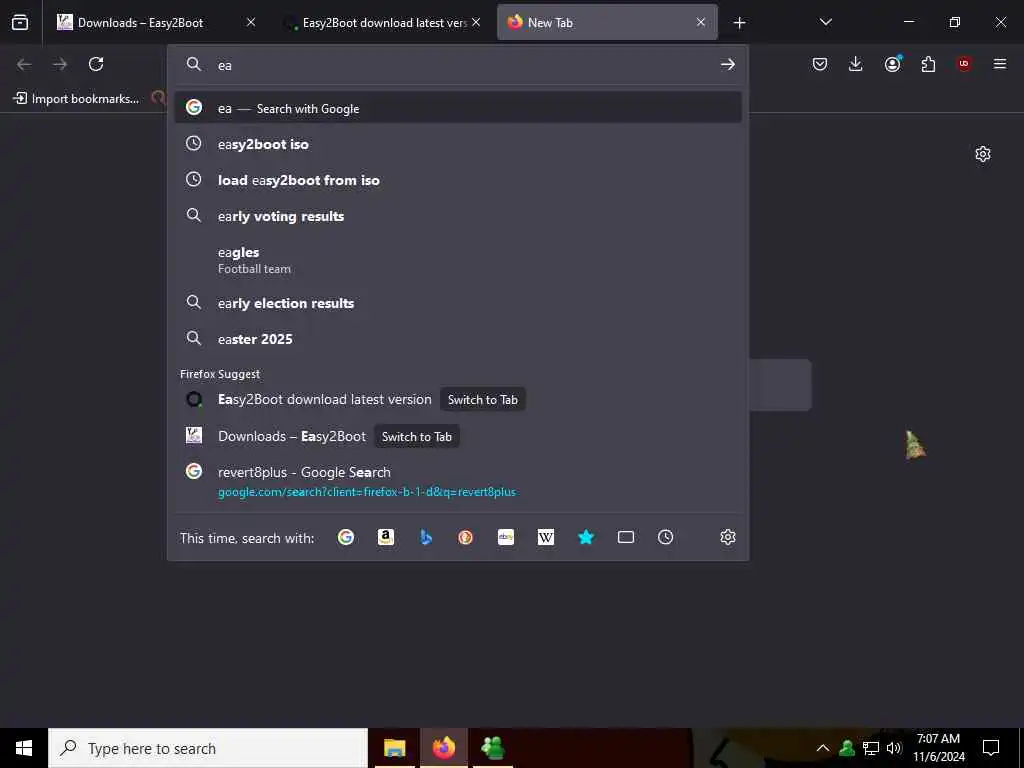Screen dimensions: 1024x768
Task: Open search settings gear in dropdown
Action: 728,537
